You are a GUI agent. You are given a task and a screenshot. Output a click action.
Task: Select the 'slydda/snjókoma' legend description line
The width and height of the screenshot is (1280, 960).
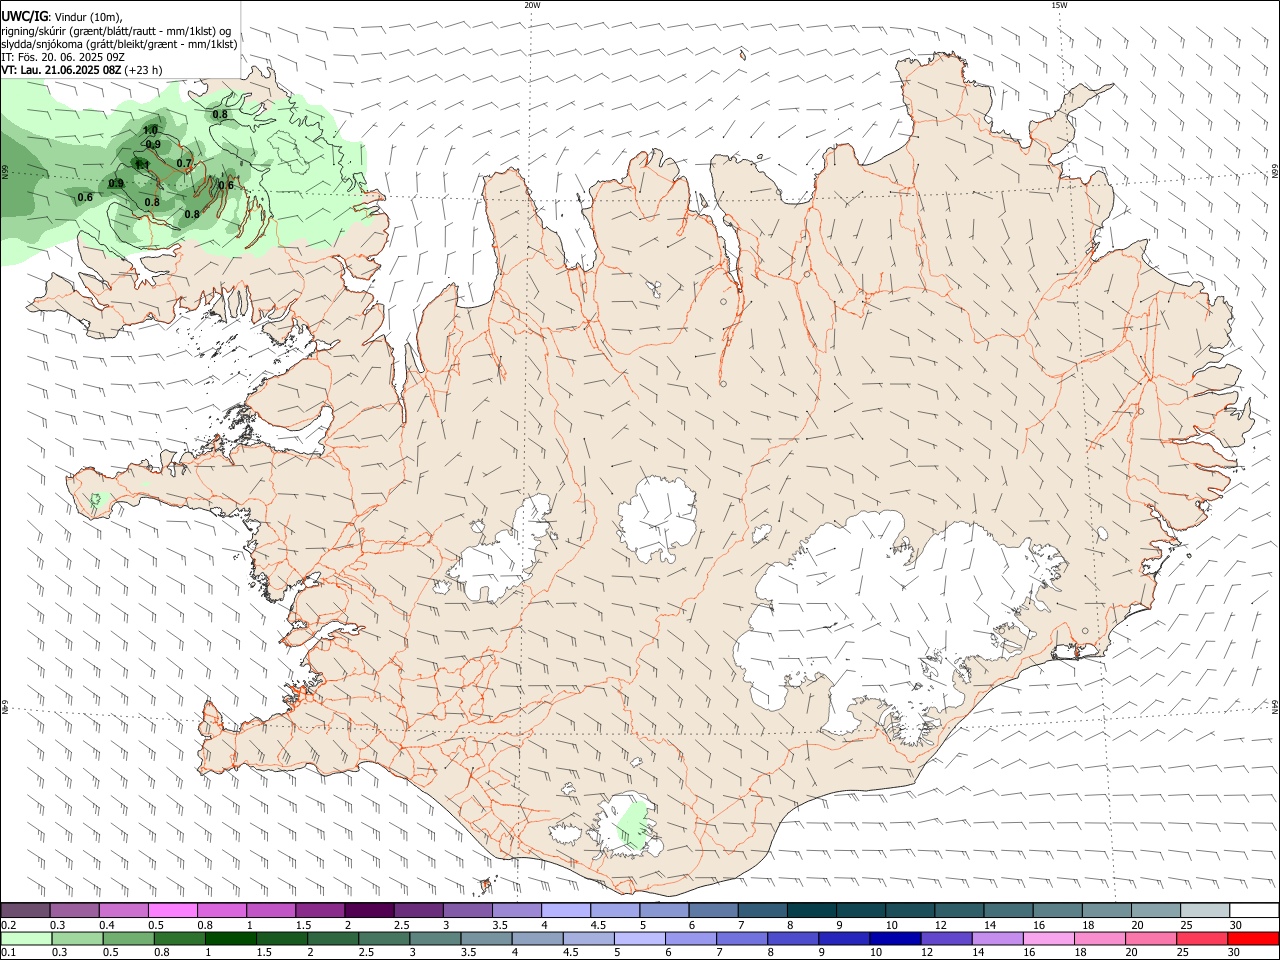[x=119, y=44]
